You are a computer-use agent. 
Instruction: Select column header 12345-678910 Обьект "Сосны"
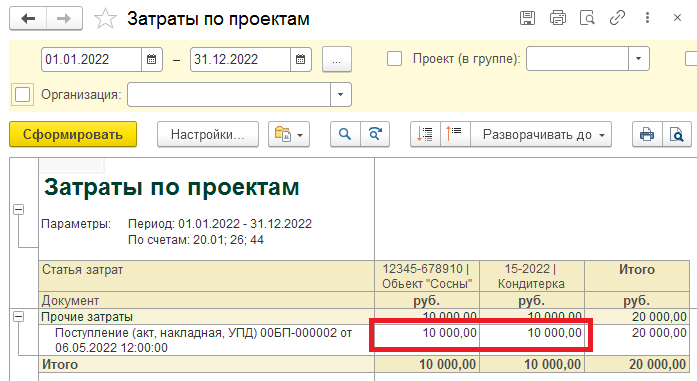tap(427, 276)
